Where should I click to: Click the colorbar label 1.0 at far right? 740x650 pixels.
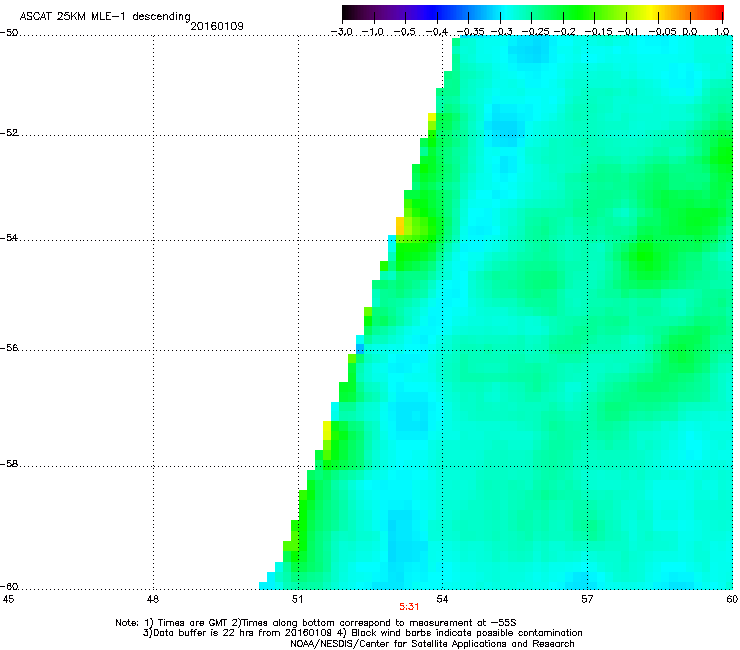(x=722, y=32)
